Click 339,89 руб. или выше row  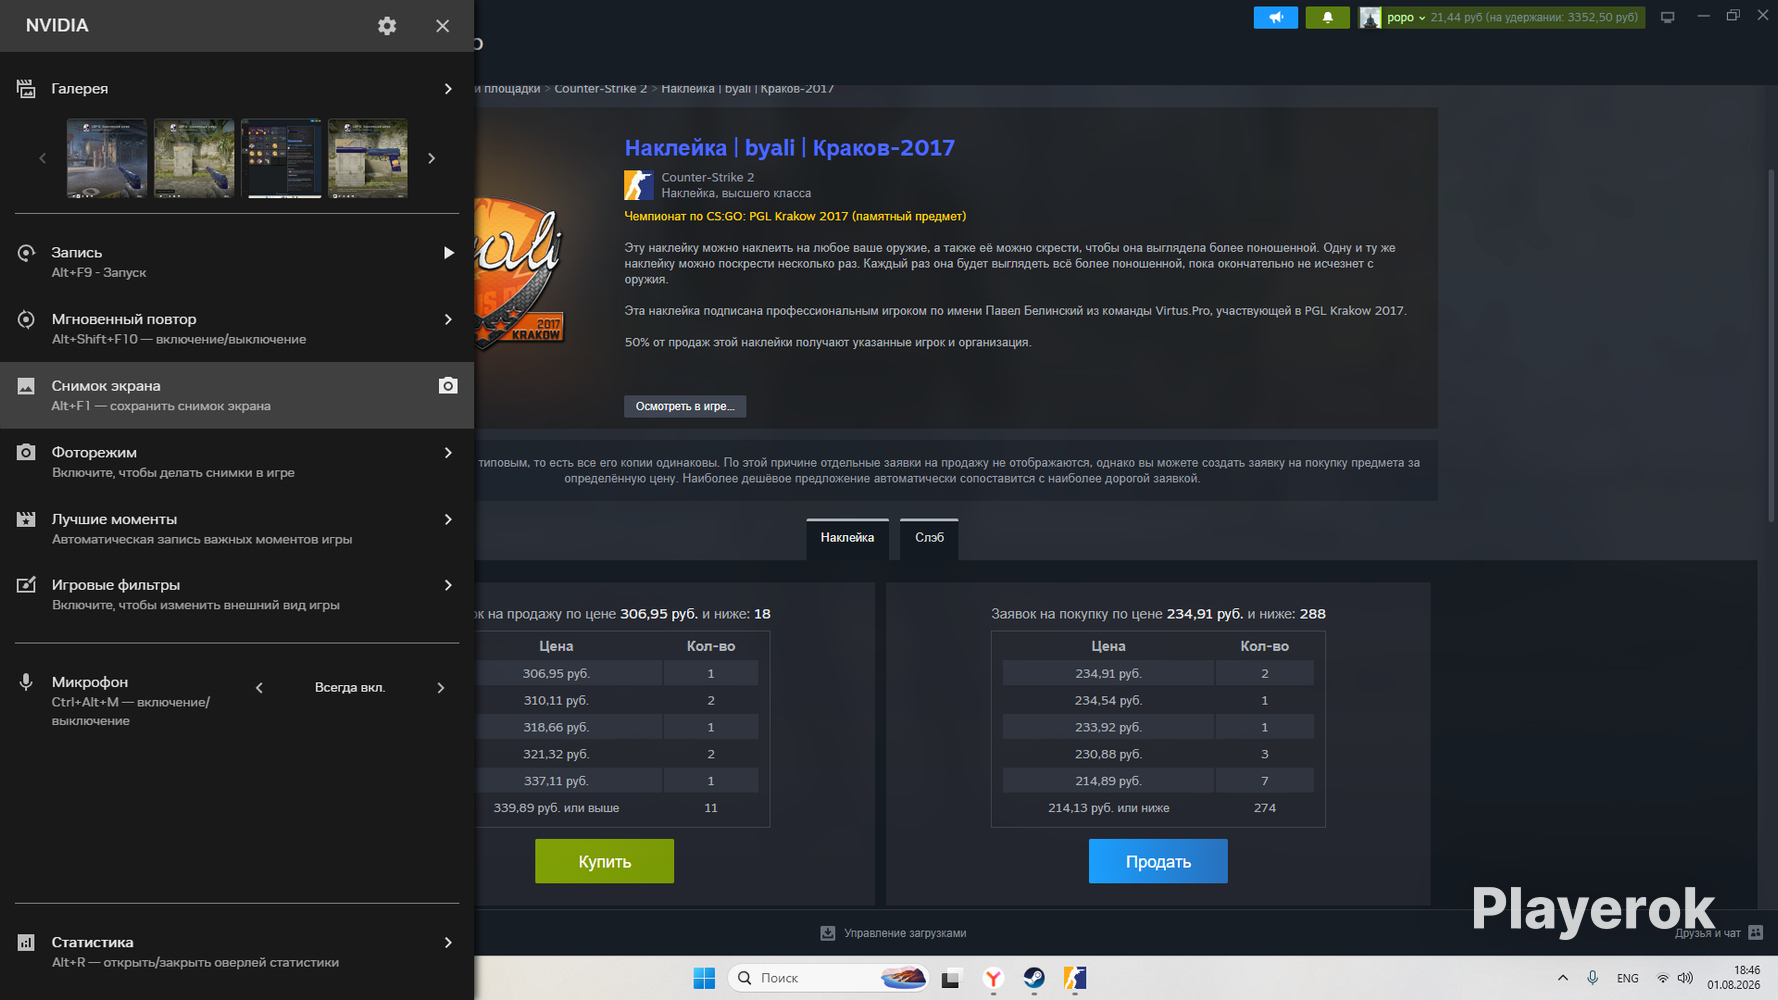pyautogui.click(x=617, y=808)
